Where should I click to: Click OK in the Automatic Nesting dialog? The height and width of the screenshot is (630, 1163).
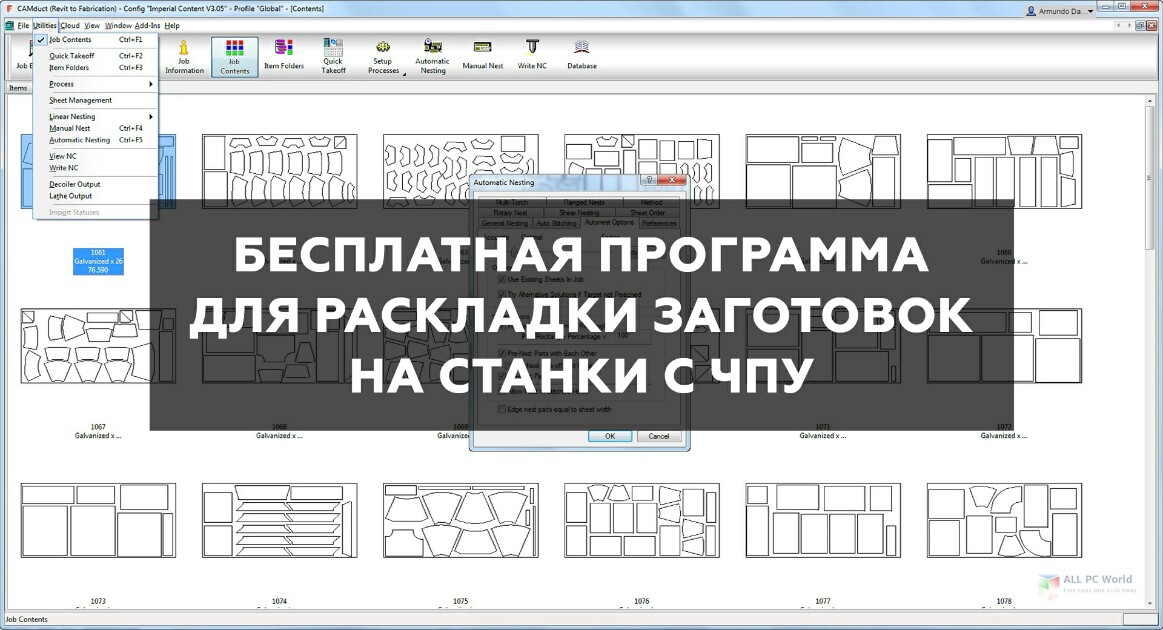point(610,436)
